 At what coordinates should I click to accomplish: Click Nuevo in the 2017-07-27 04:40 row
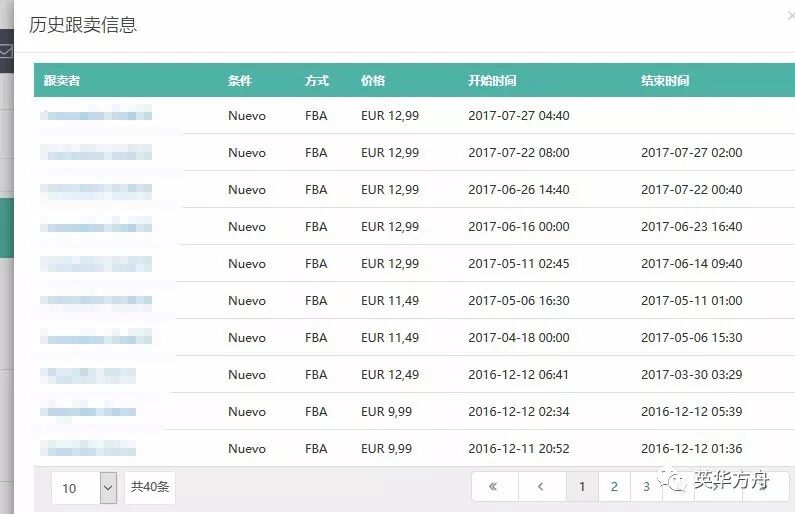247,116
